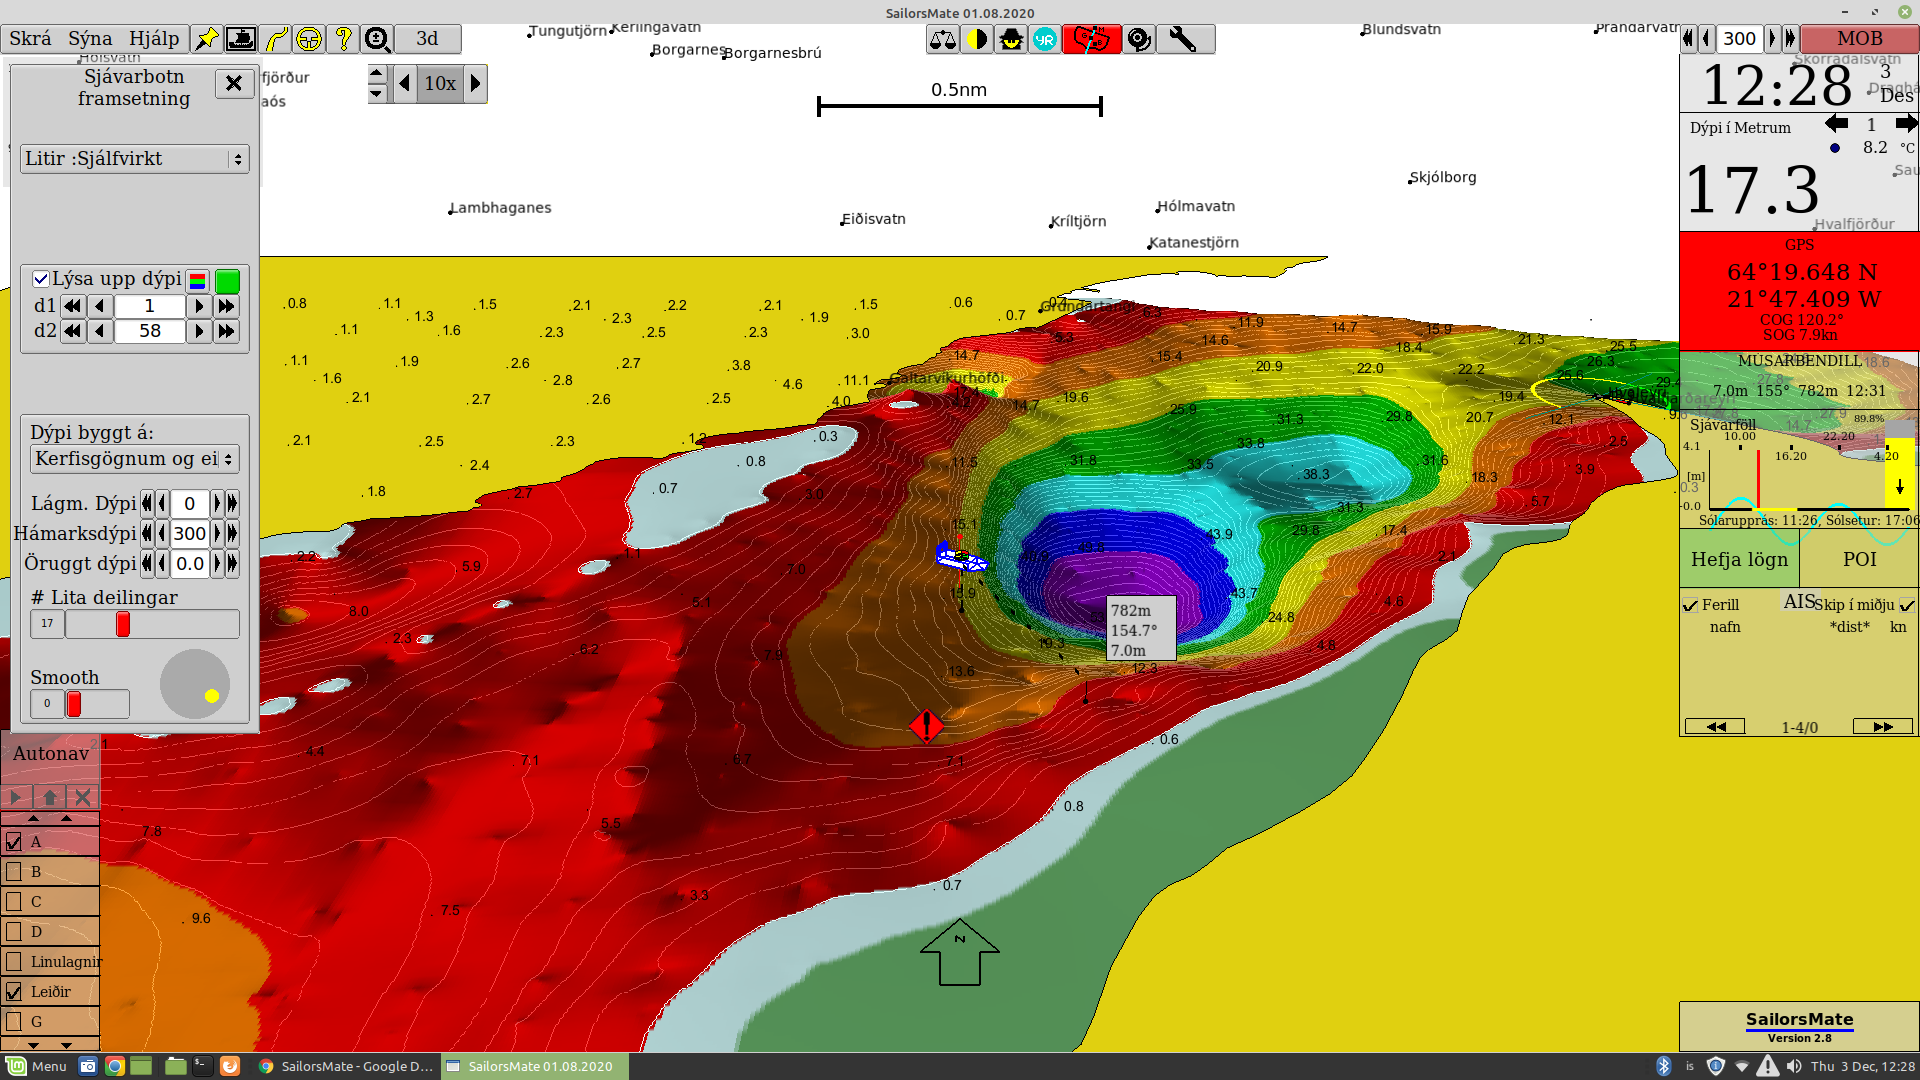The width and height of the screenshot is (1920, 1080).
Task: Enable layer C checkbox
Action: point(14,902)
